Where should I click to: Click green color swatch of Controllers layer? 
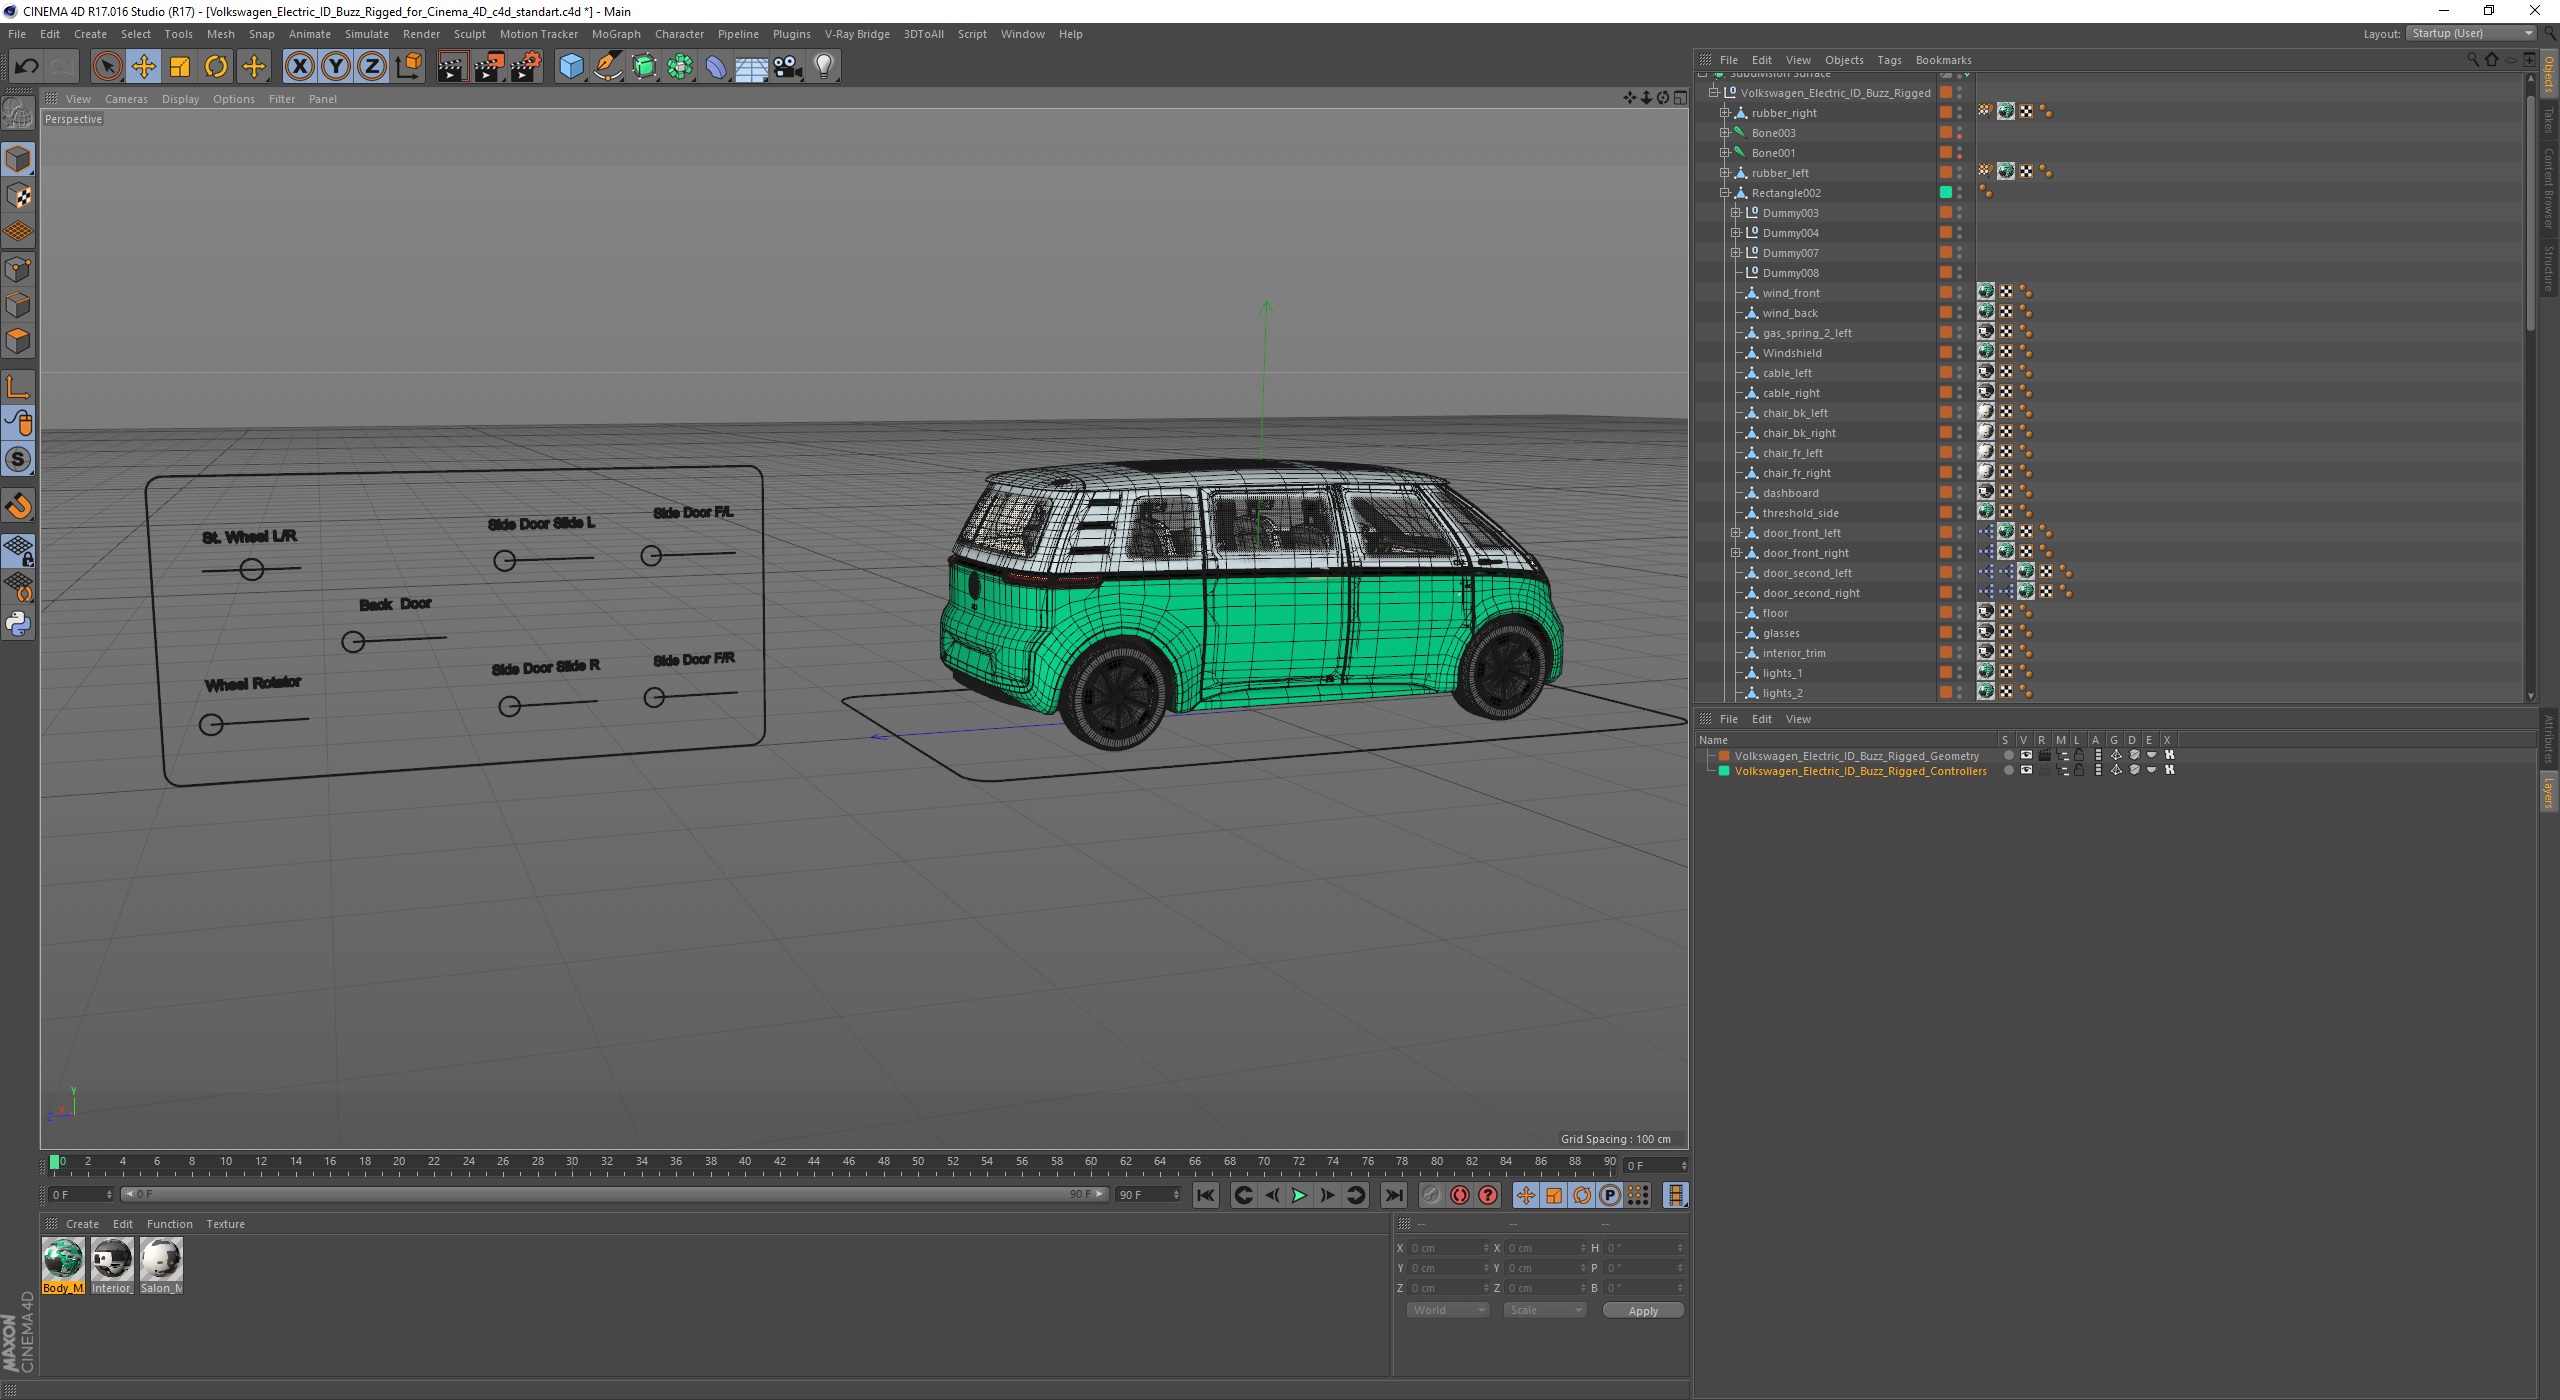[x=1724, y=771]
